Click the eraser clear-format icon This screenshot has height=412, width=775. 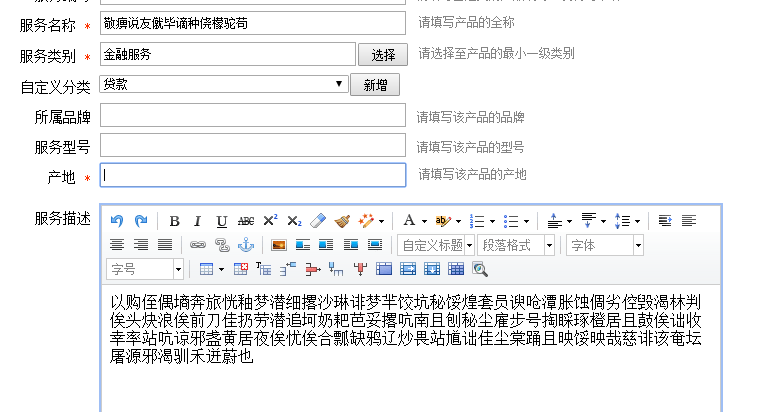tap(318, 221)
